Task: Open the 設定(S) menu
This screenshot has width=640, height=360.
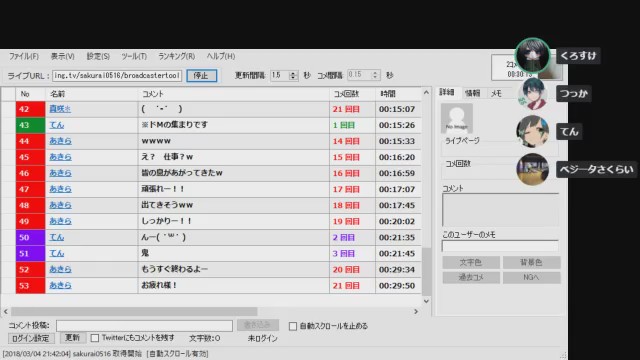Action: pyautogui.click(x=98, y=56)
